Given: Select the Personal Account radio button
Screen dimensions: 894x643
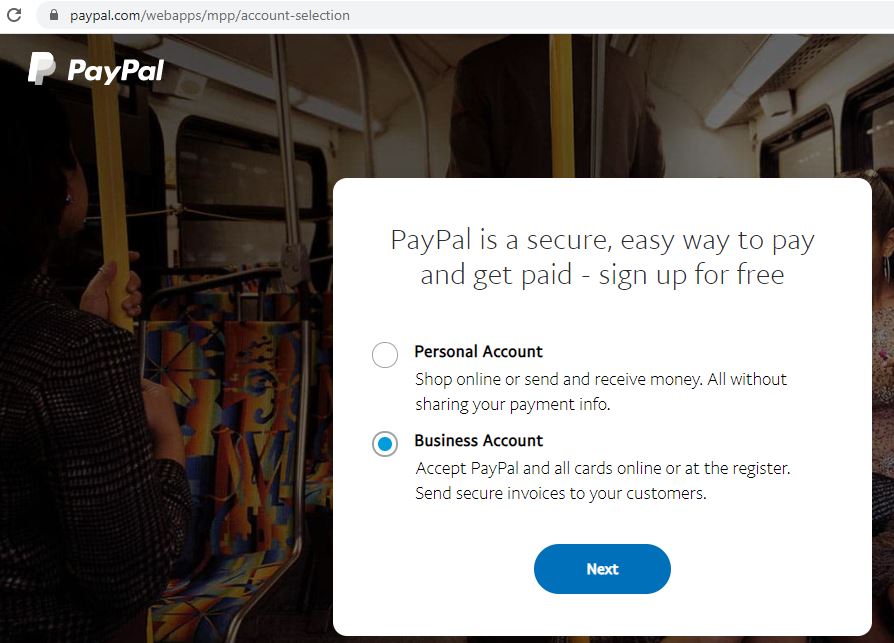Looking at the screenshot, I should 385,355.
